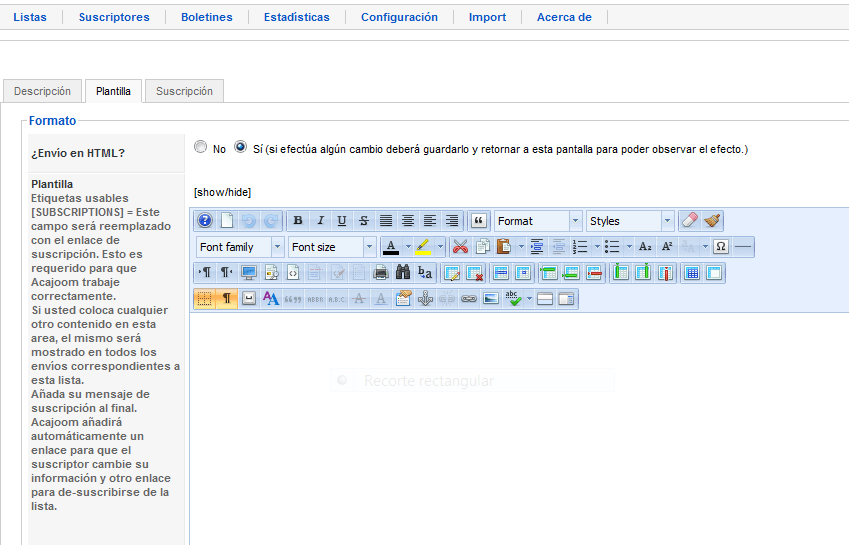Screen dimensions: 849x545
Task: Expand the text color picker arrow
Action: 408,247
